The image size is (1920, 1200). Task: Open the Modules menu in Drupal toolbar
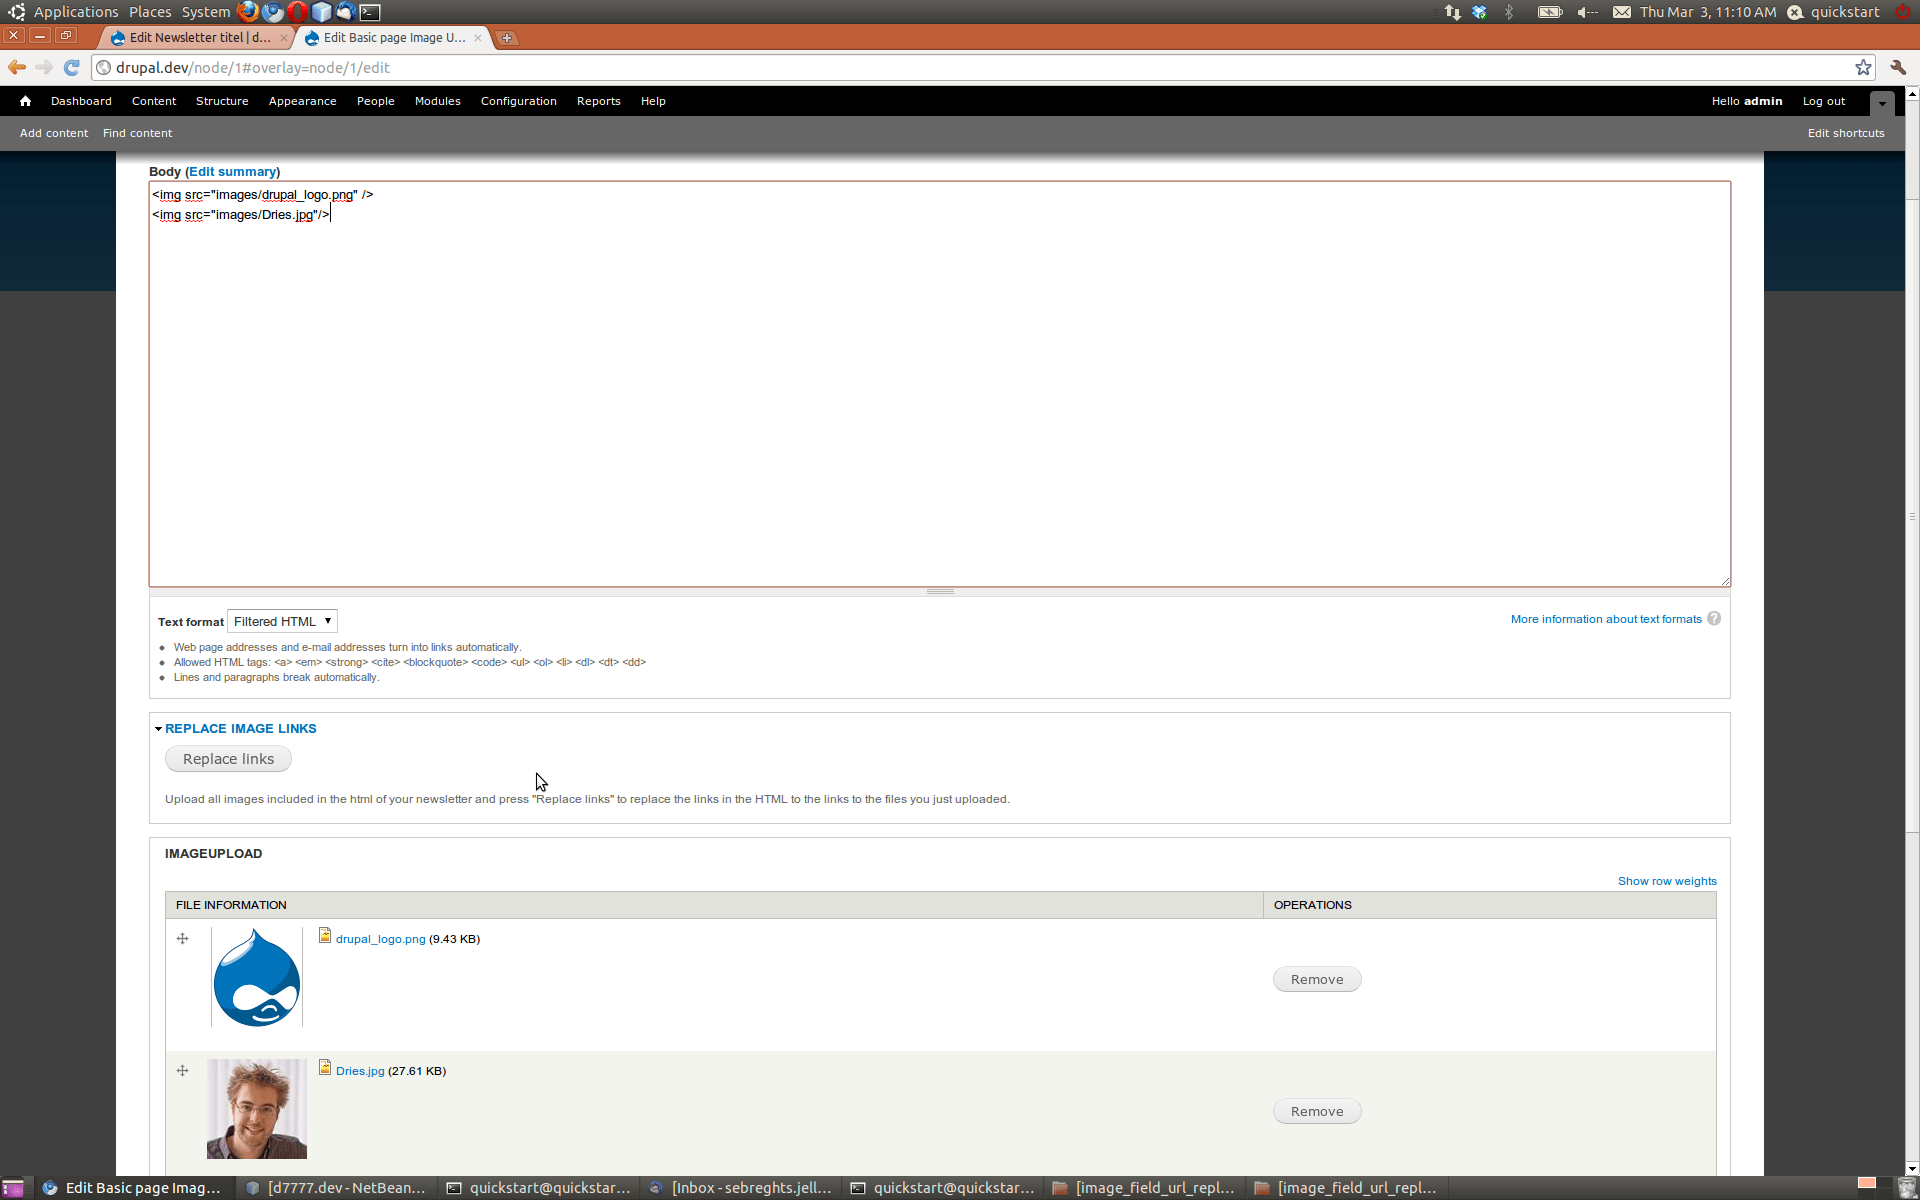437,101
